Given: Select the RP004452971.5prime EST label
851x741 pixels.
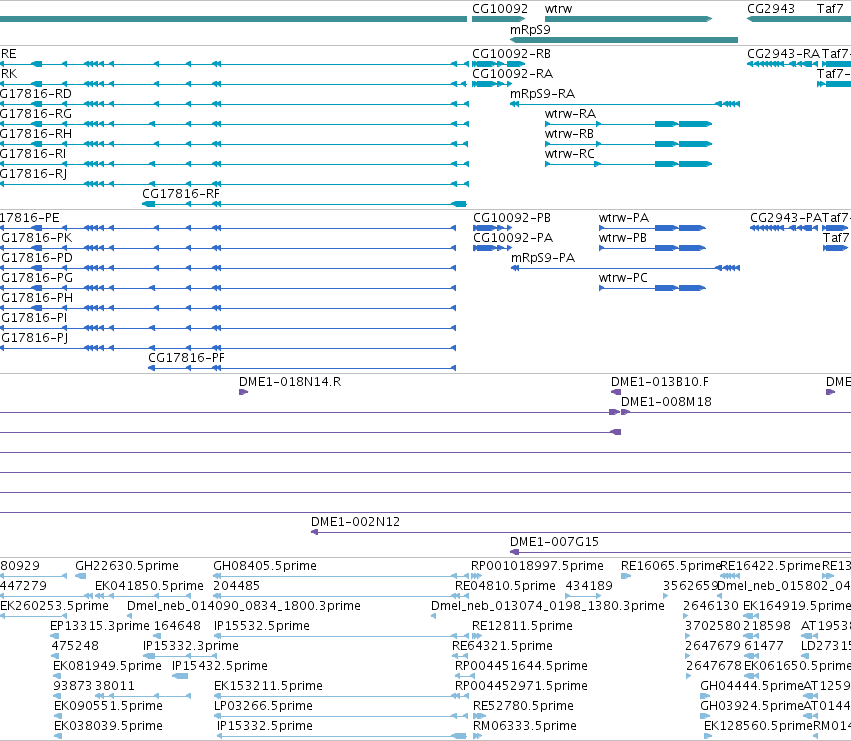Looking at the screenshot, I should (x=521, y=686).
